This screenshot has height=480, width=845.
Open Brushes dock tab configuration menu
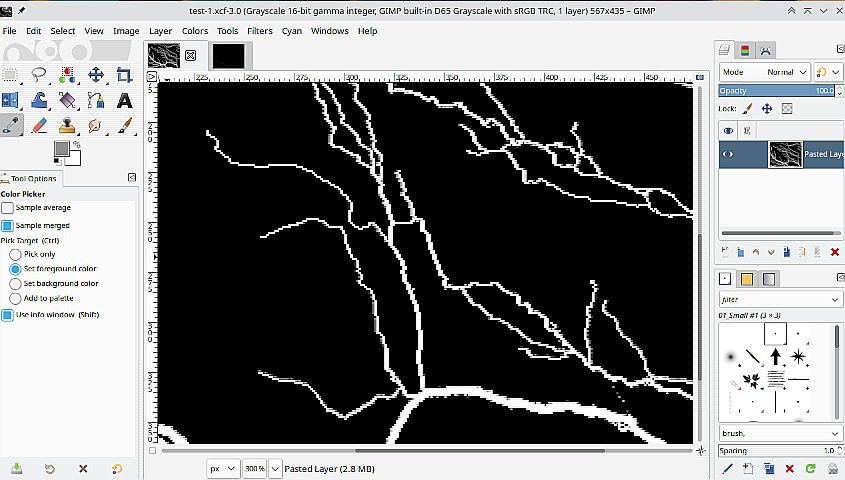point(840,277)
